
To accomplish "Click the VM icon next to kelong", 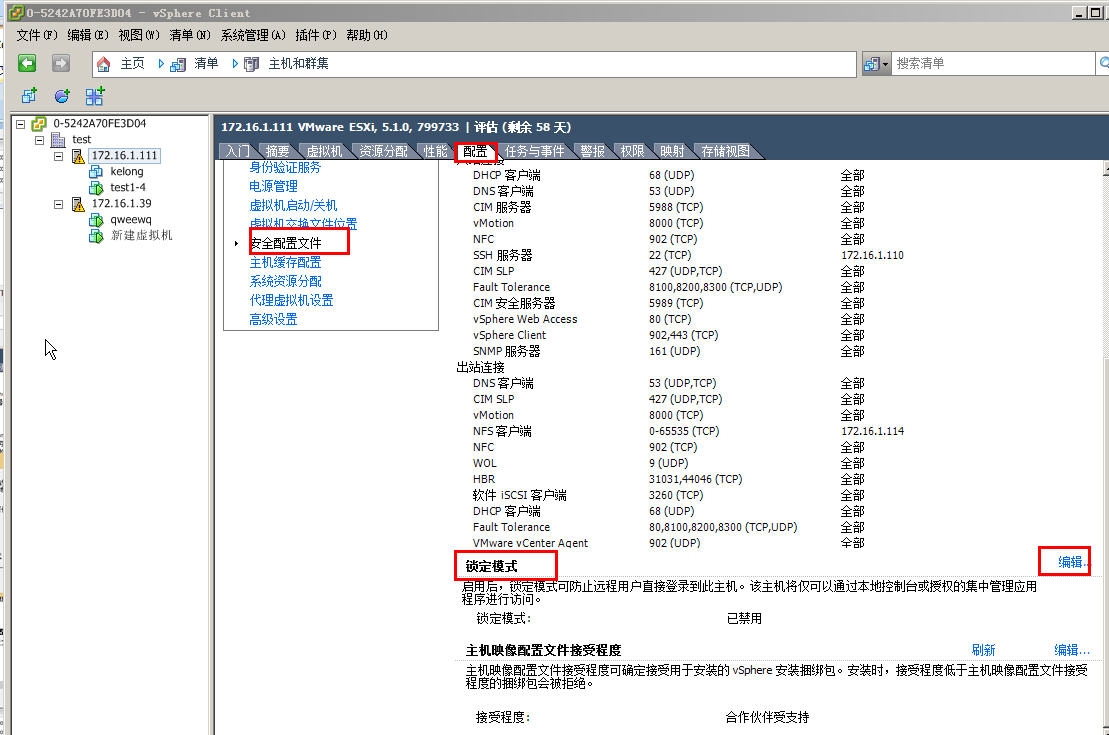I will pos(96,172).
